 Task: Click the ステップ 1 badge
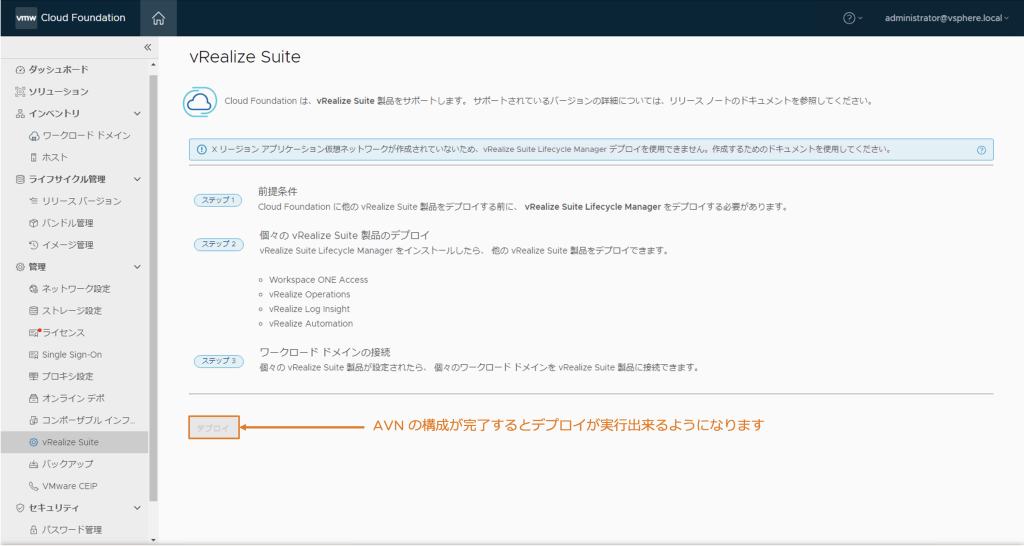[218, 201]
